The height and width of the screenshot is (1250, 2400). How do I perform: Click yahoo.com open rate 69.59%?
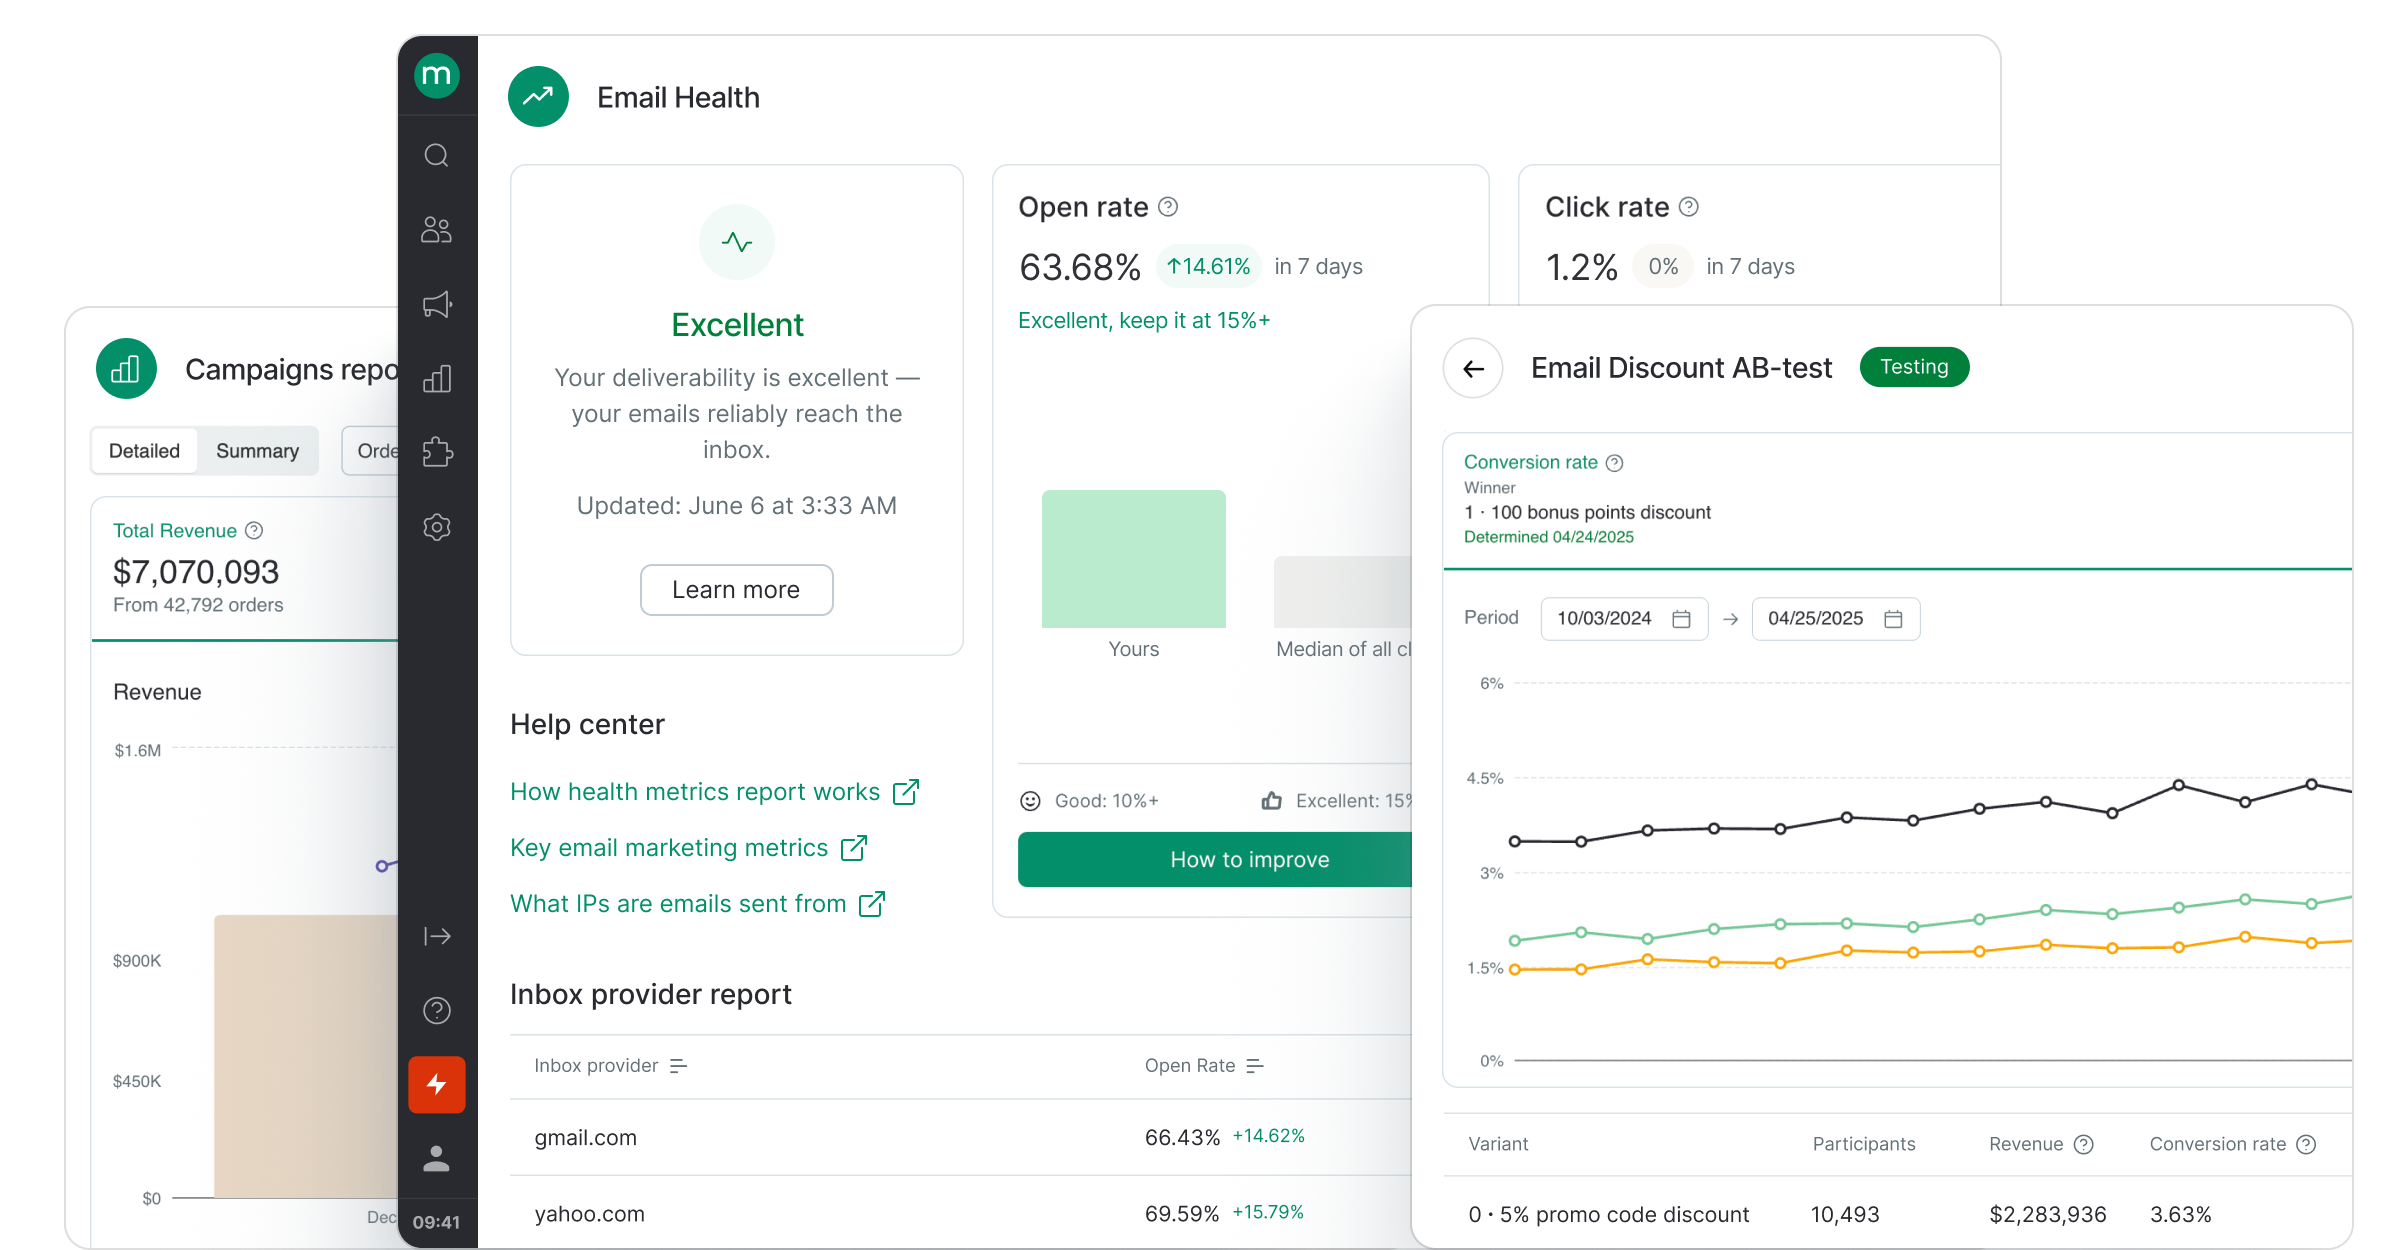point(1182,1214)
